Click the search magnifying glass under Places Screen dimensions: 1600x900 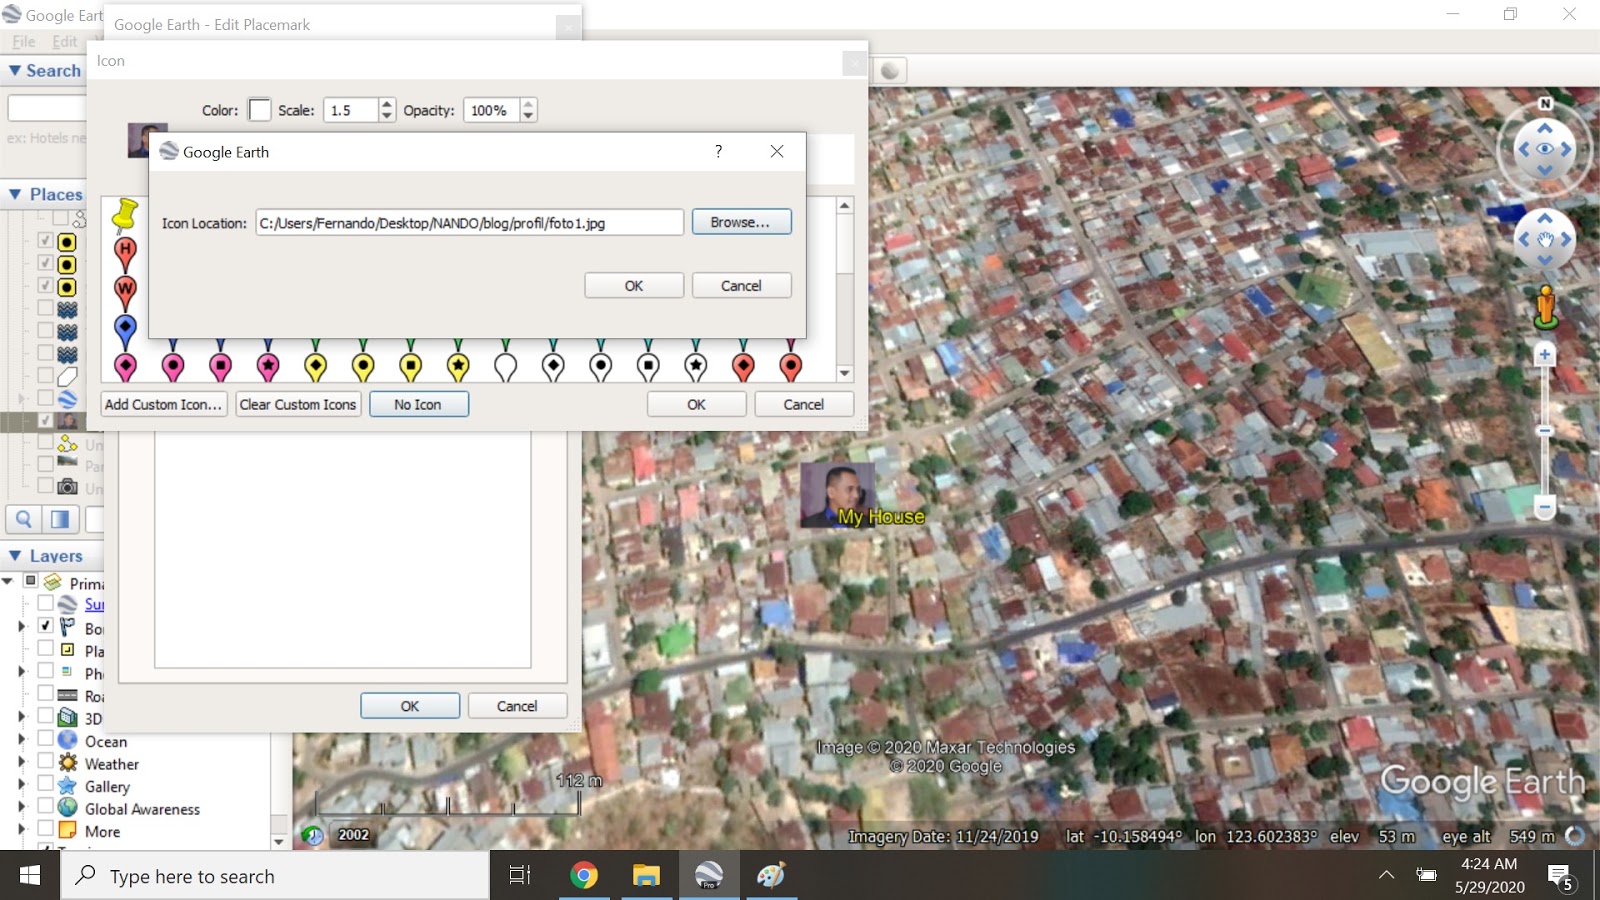[24, 519]
